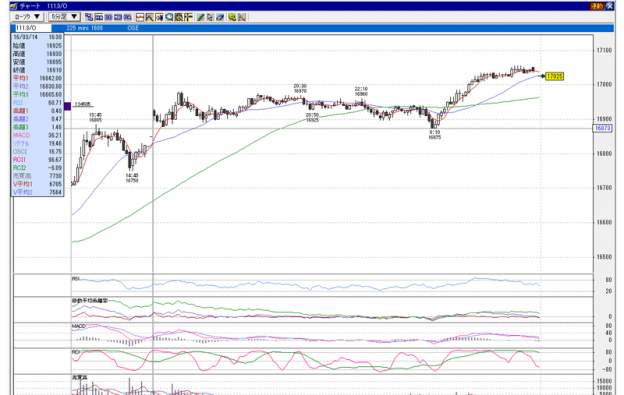Click the arrow pointer select tool

point(210,17)
